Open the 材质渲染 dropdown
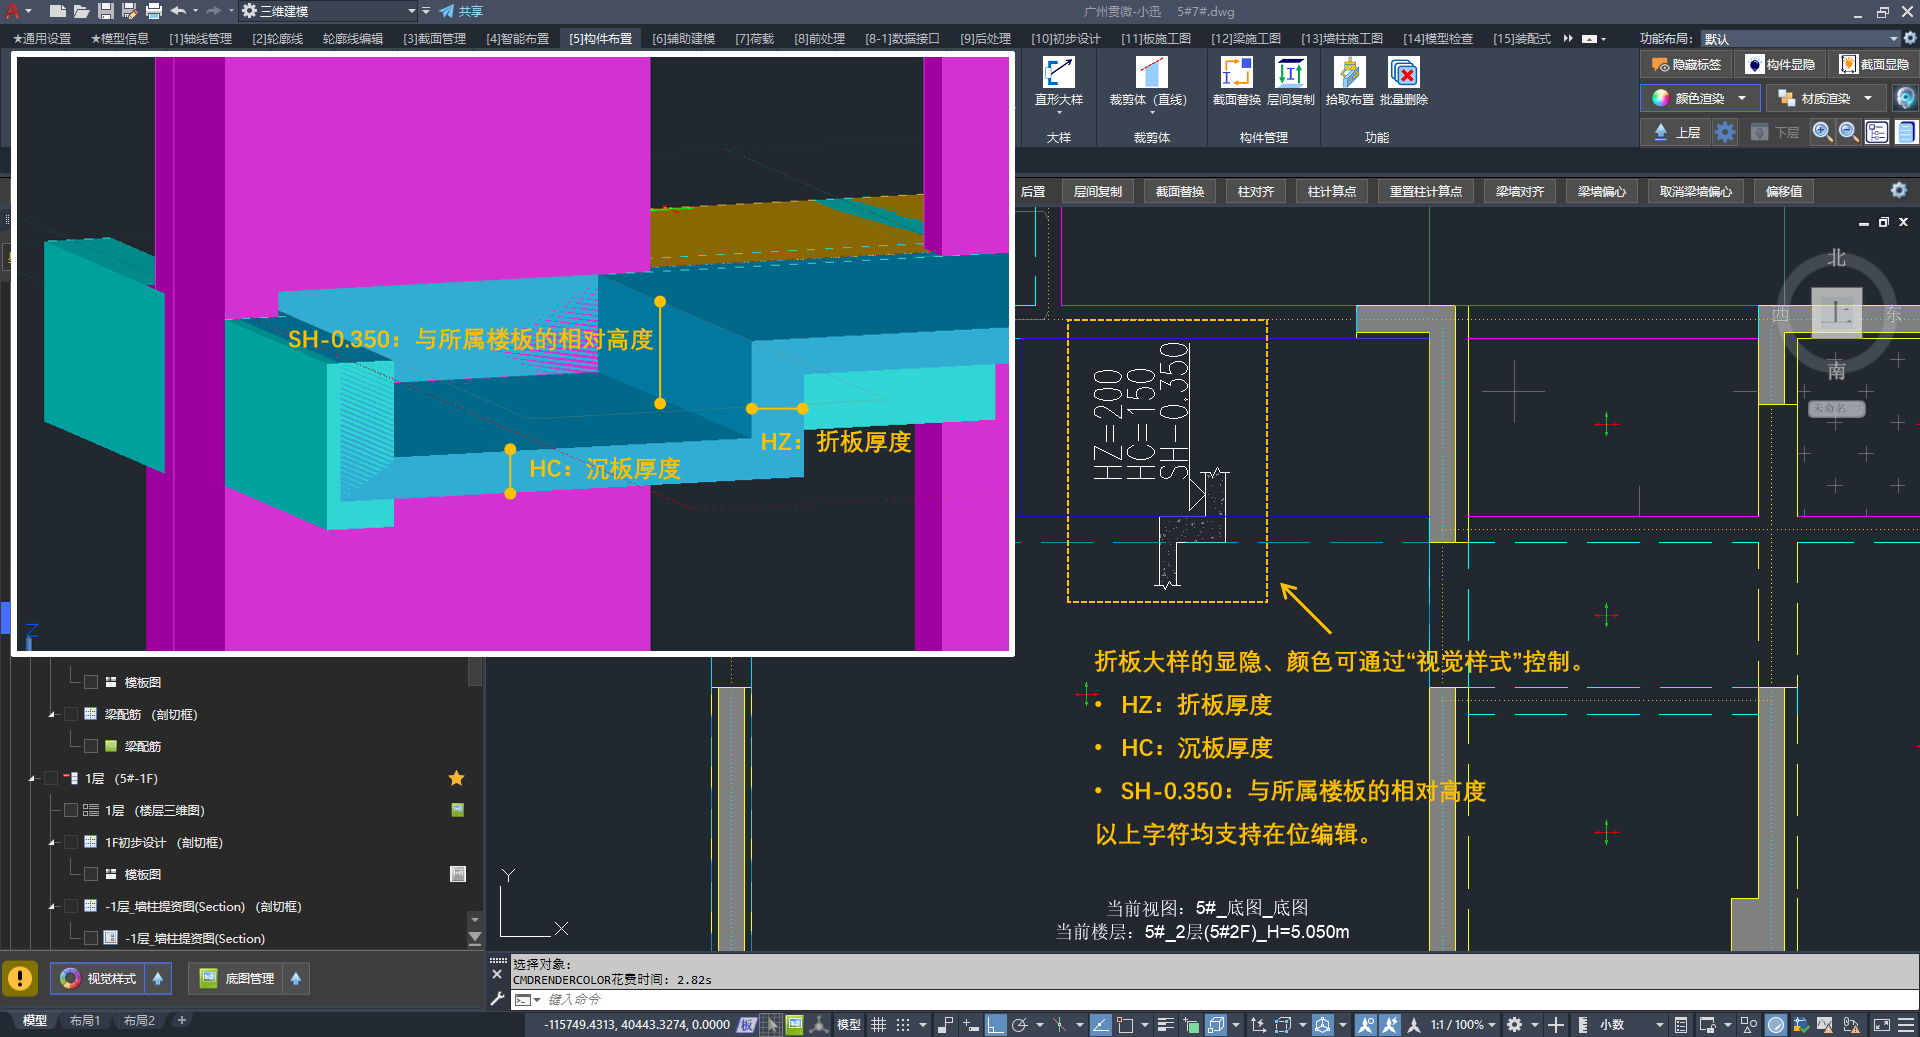1920x1037 pixels. pos(1867,98)
